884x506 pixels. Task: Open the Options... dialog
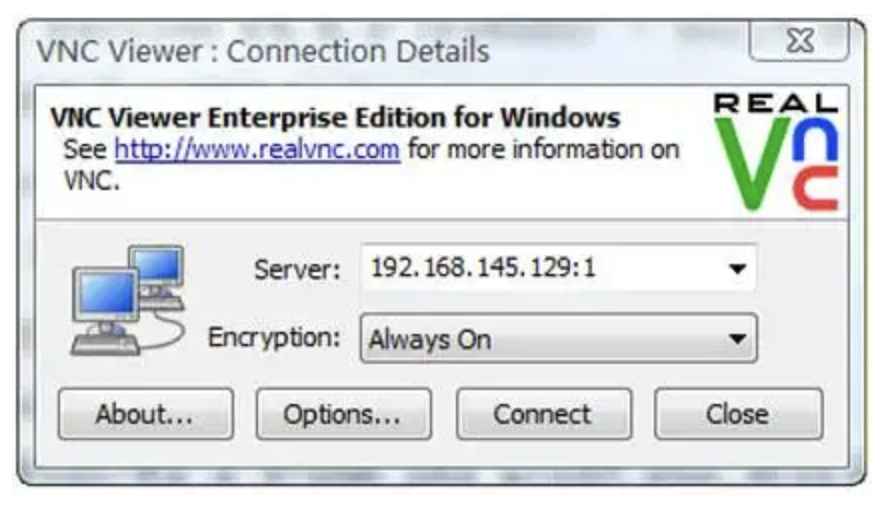click(343, 414)
